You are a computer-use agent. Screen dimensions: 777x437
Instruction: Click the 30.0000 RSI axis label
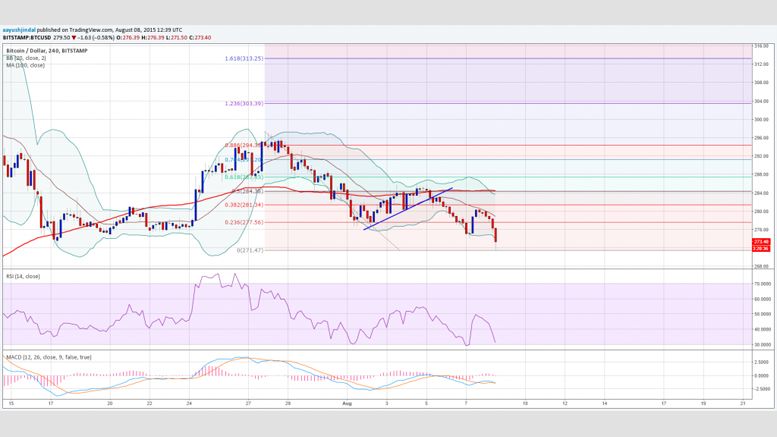(x=762, y=344)
